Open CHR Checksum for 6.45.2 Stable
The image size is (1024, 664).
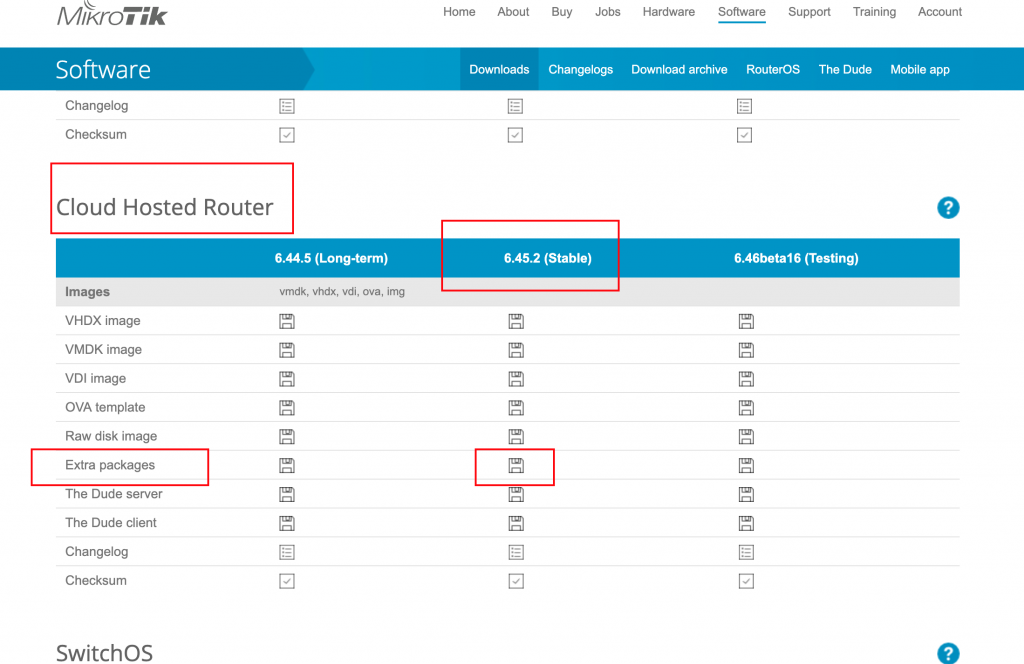516,581
